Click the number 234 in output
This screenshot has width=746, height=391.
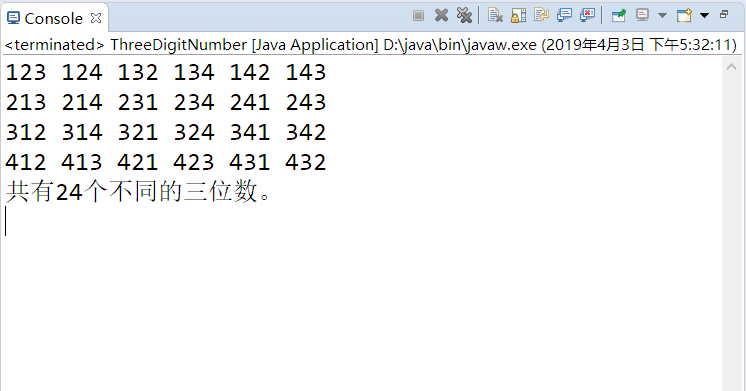click(194, 103)
